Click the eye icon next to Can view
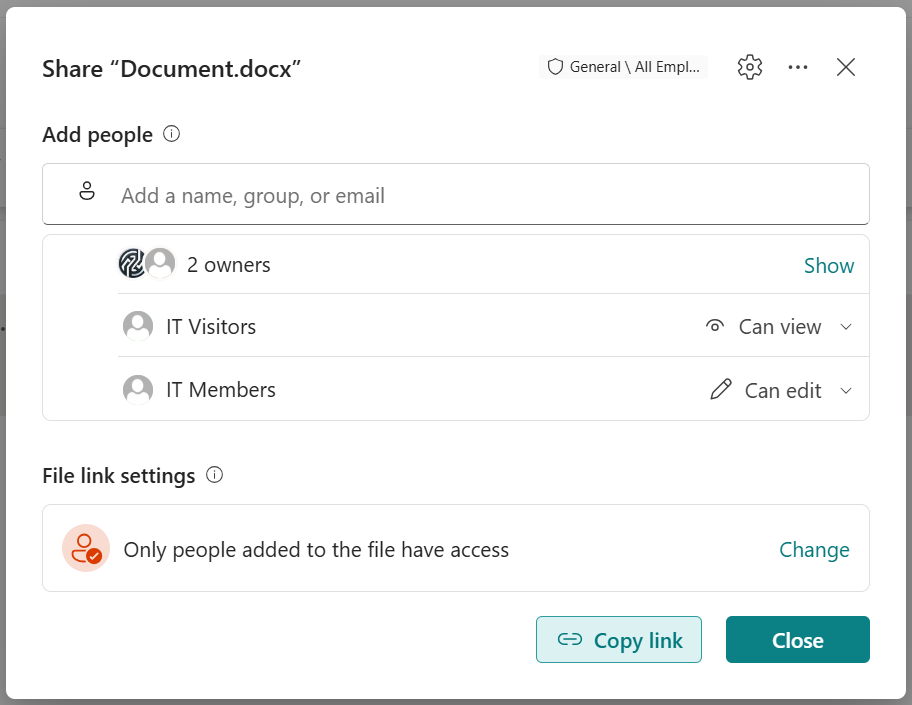Viewport: 912px width, 705px height. point(715,326)
